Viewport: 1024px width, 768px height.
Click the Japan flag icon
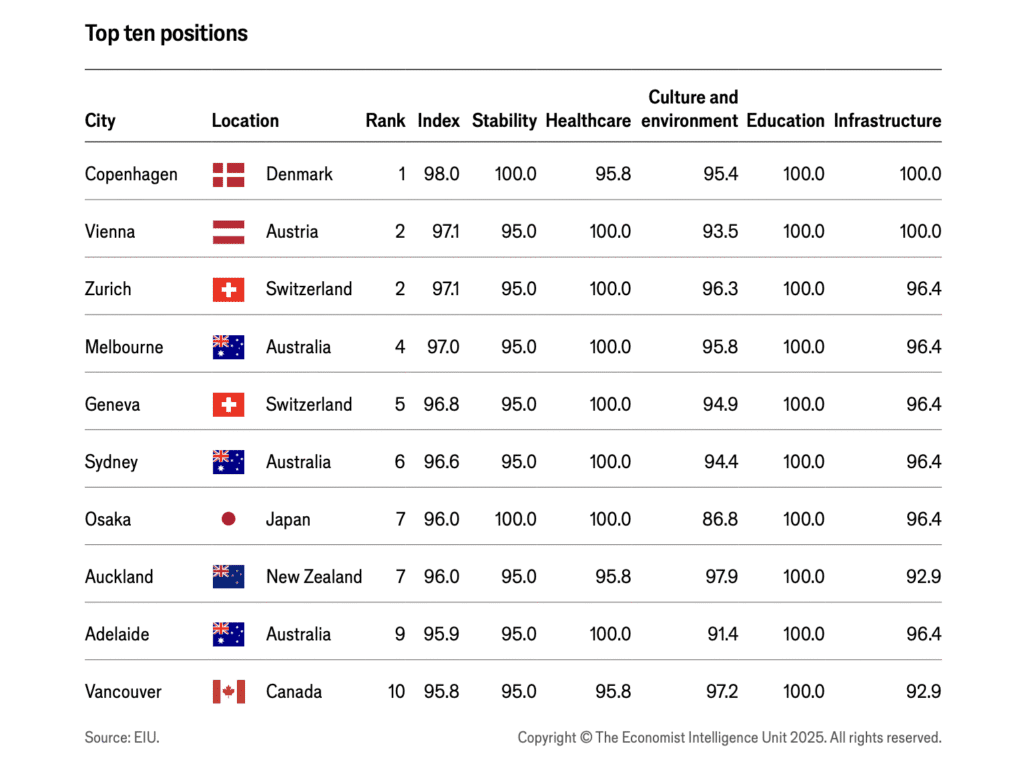tap(228, 520)
